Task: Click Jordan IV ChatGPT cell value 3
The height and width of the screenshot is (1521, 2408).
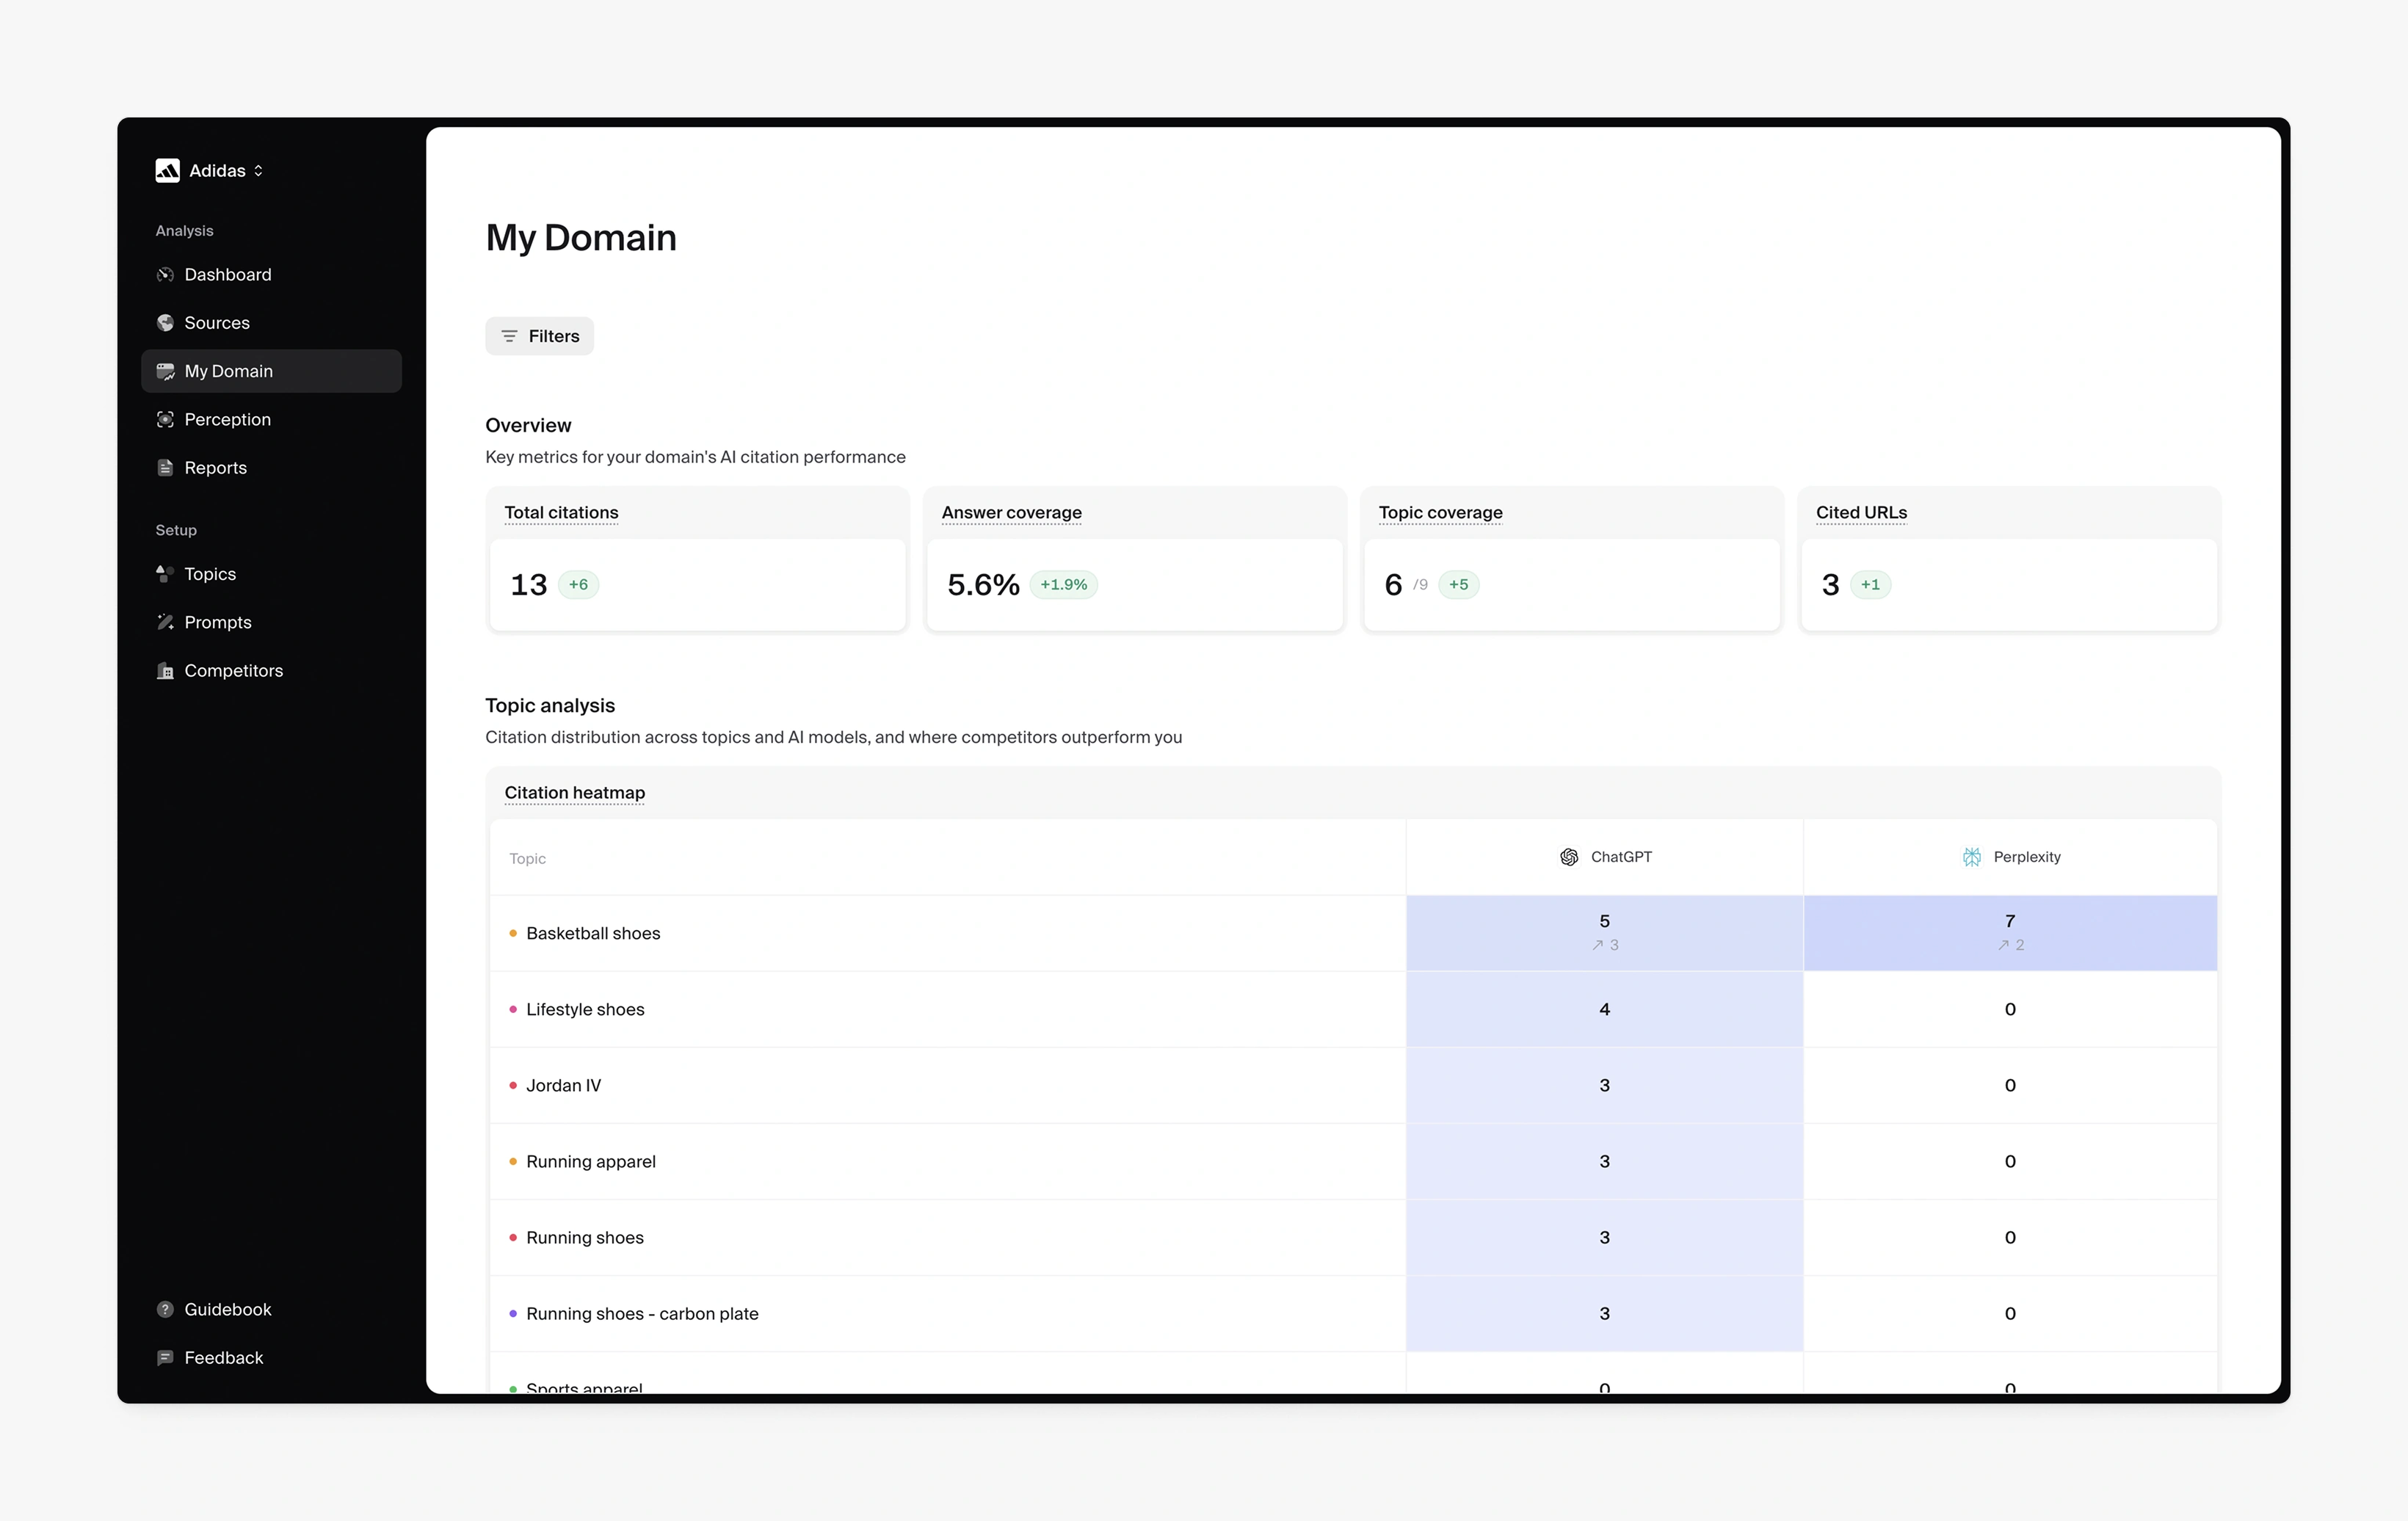Action: point(1604,1086)
